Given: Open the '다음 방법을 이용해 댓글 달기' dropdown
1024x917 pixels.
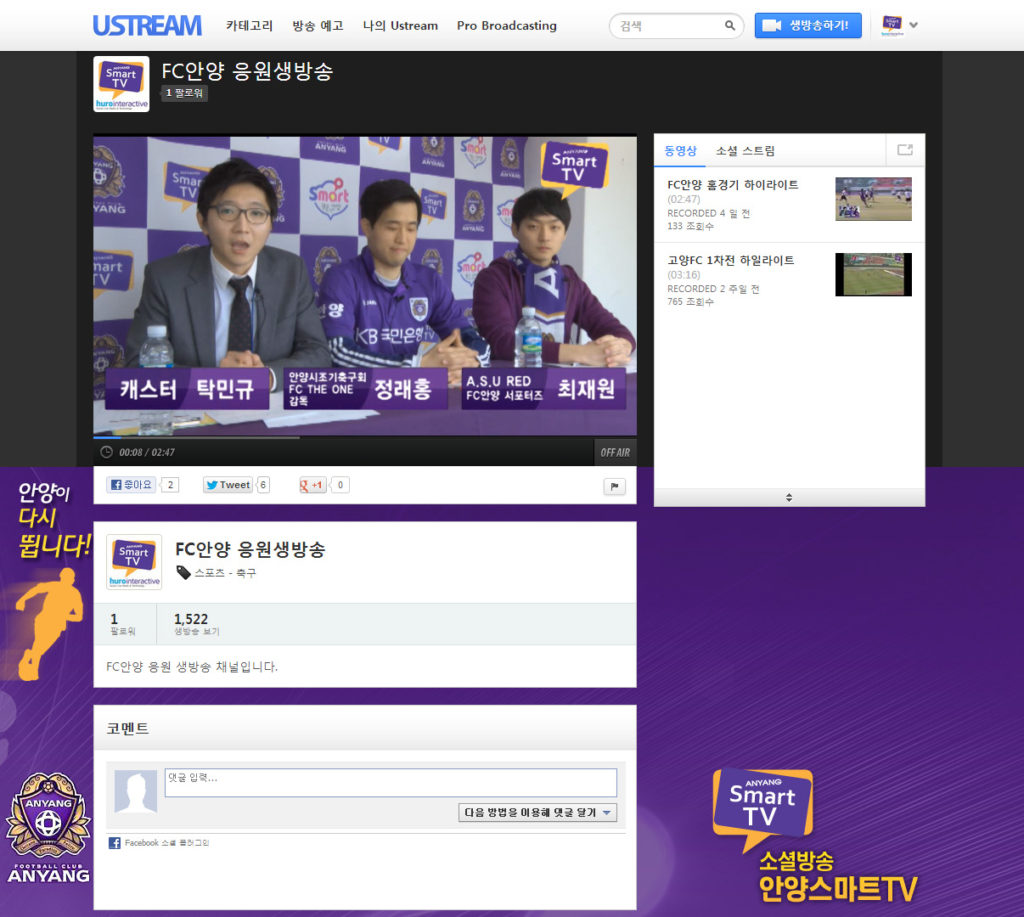Looking at the screenshot, I should pos(538,813).
